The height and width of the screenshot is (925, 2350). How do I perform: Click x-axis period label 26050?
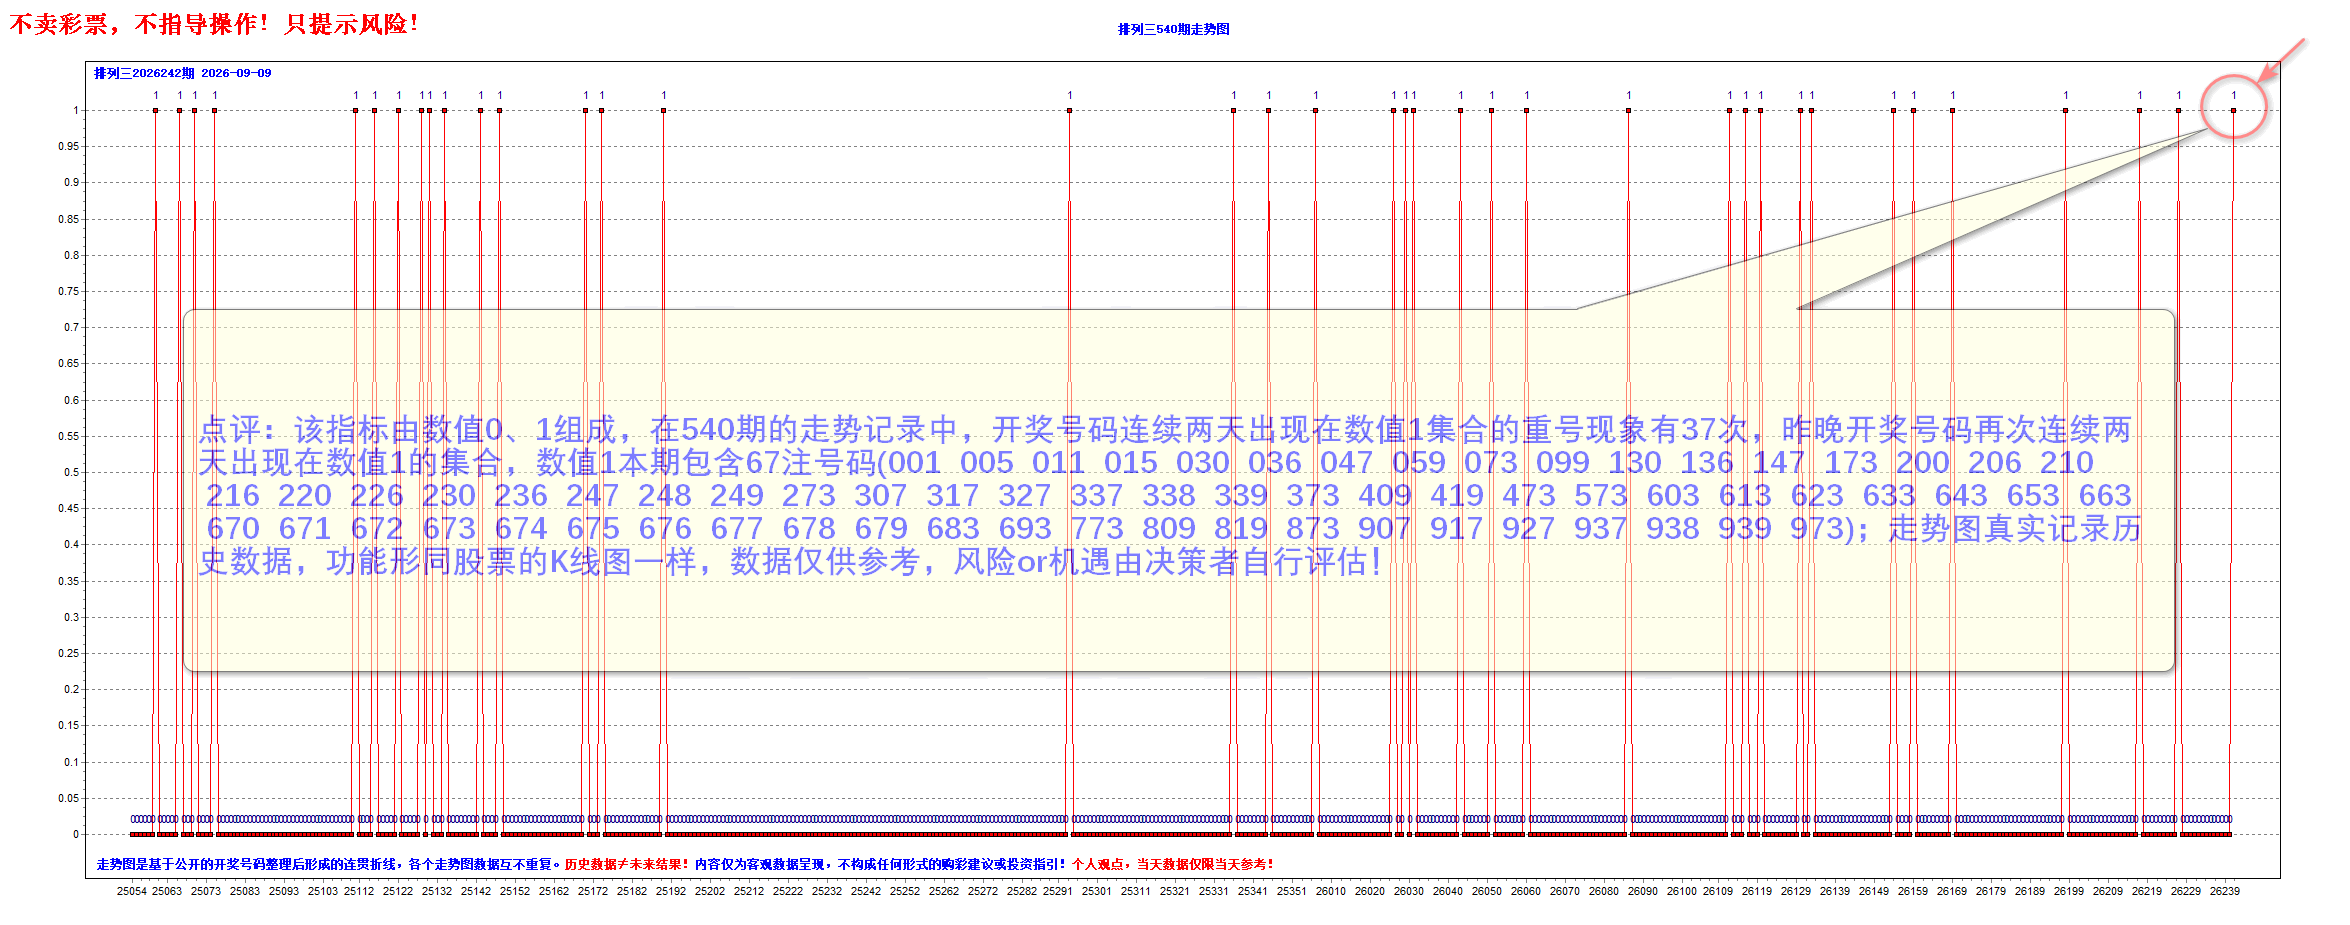coord(1487,891)
